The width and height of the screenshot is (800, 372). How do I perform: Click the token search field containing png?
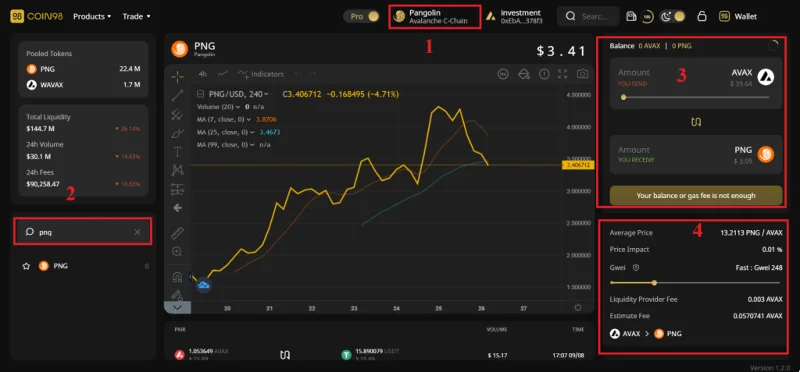83,232
